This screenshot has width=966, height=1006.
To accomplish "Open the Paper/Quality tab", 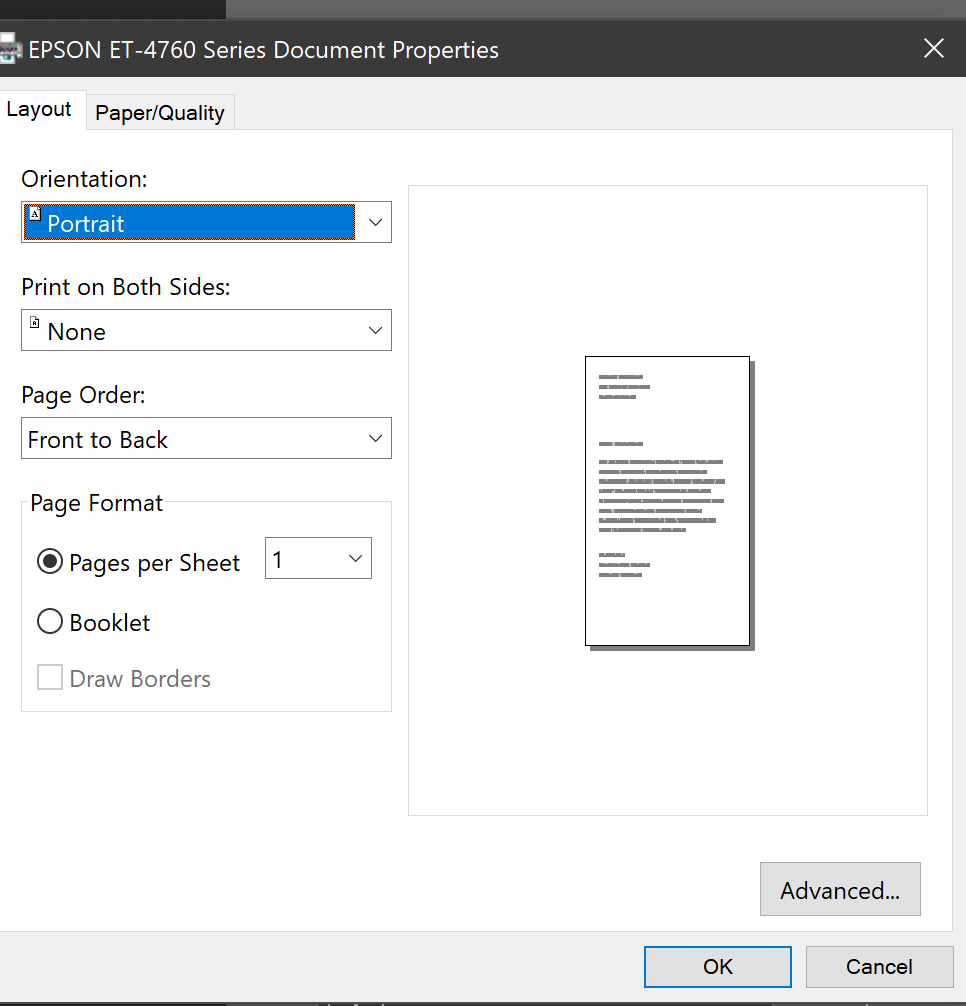I will point(160,113).
